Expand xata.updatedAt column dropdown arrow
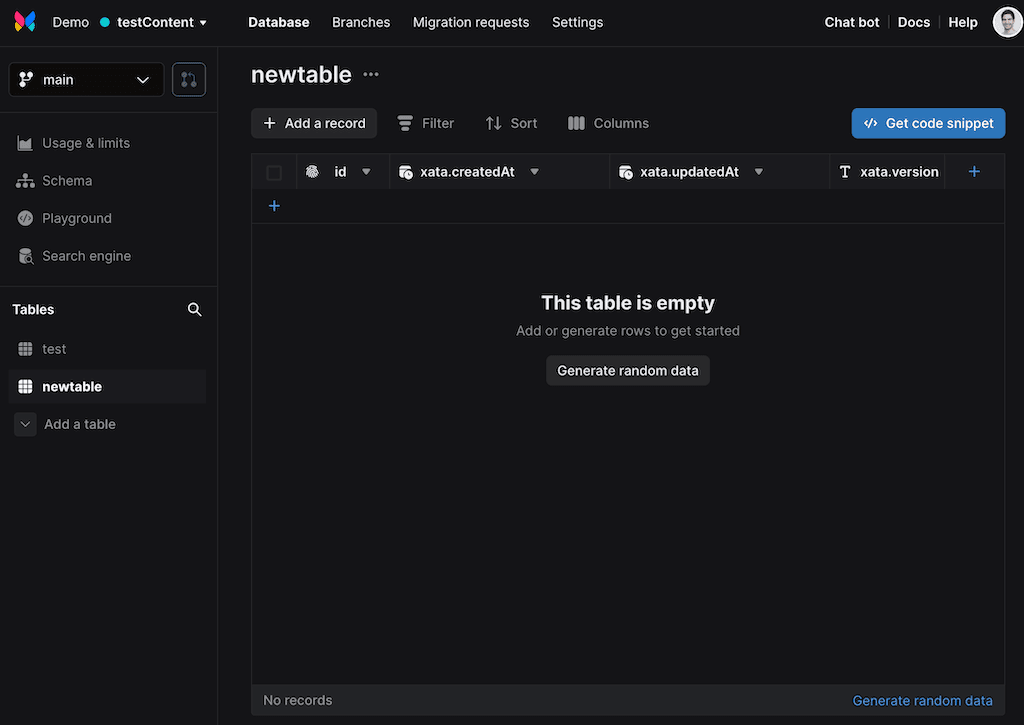 coord(759,172)
